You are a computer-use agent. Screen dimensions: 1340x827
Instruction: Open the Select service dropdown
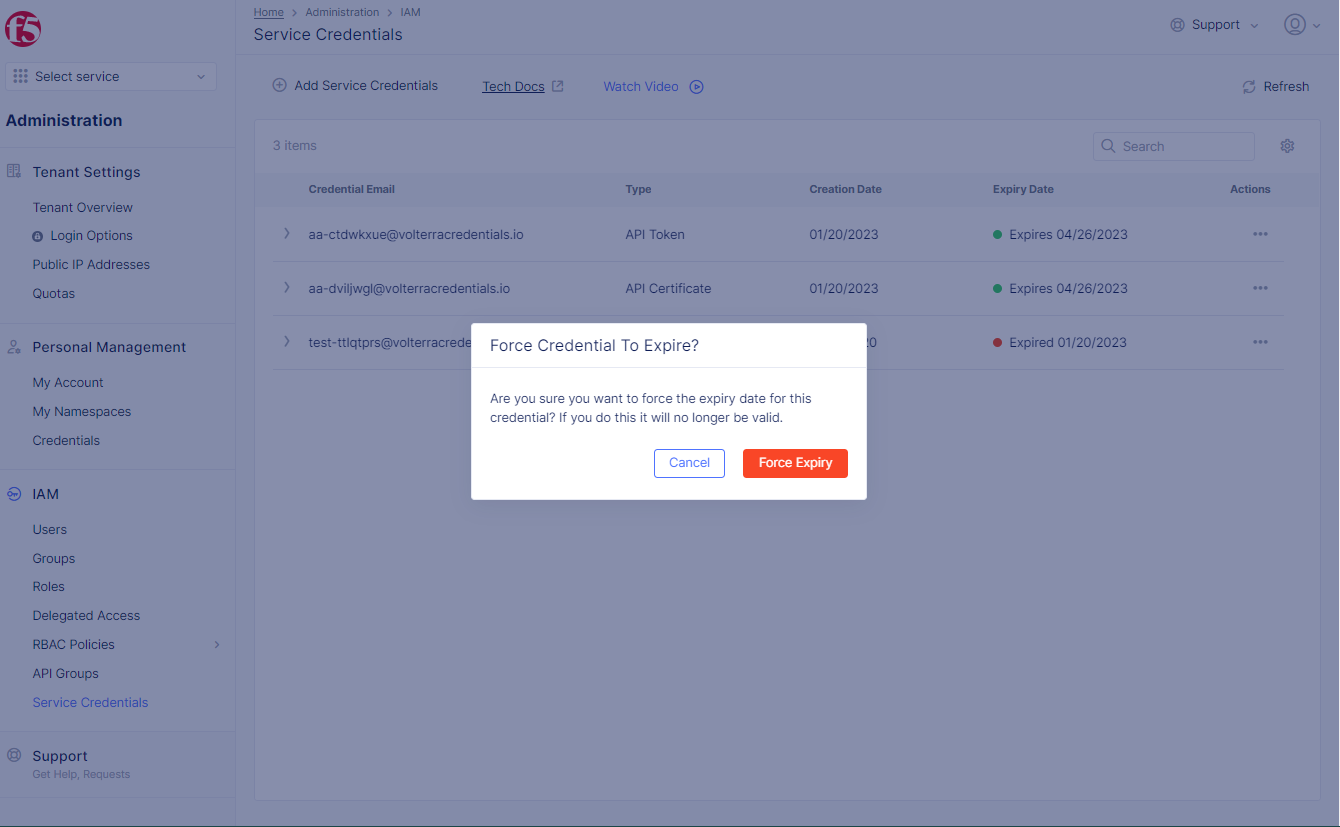[x=110, y=76]
